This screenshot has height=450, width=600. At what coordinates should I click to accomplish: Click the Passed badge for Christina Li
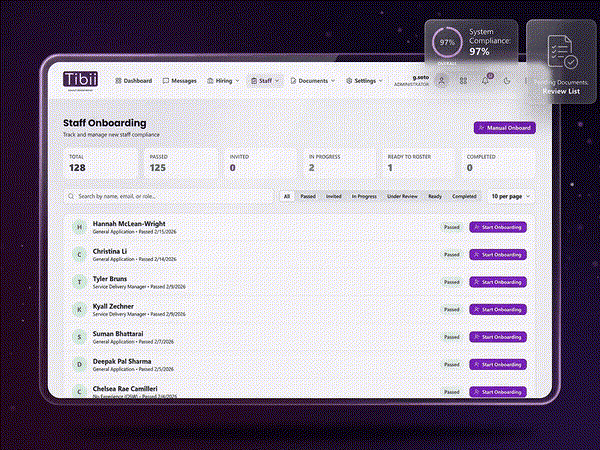[x=452, y=254]
